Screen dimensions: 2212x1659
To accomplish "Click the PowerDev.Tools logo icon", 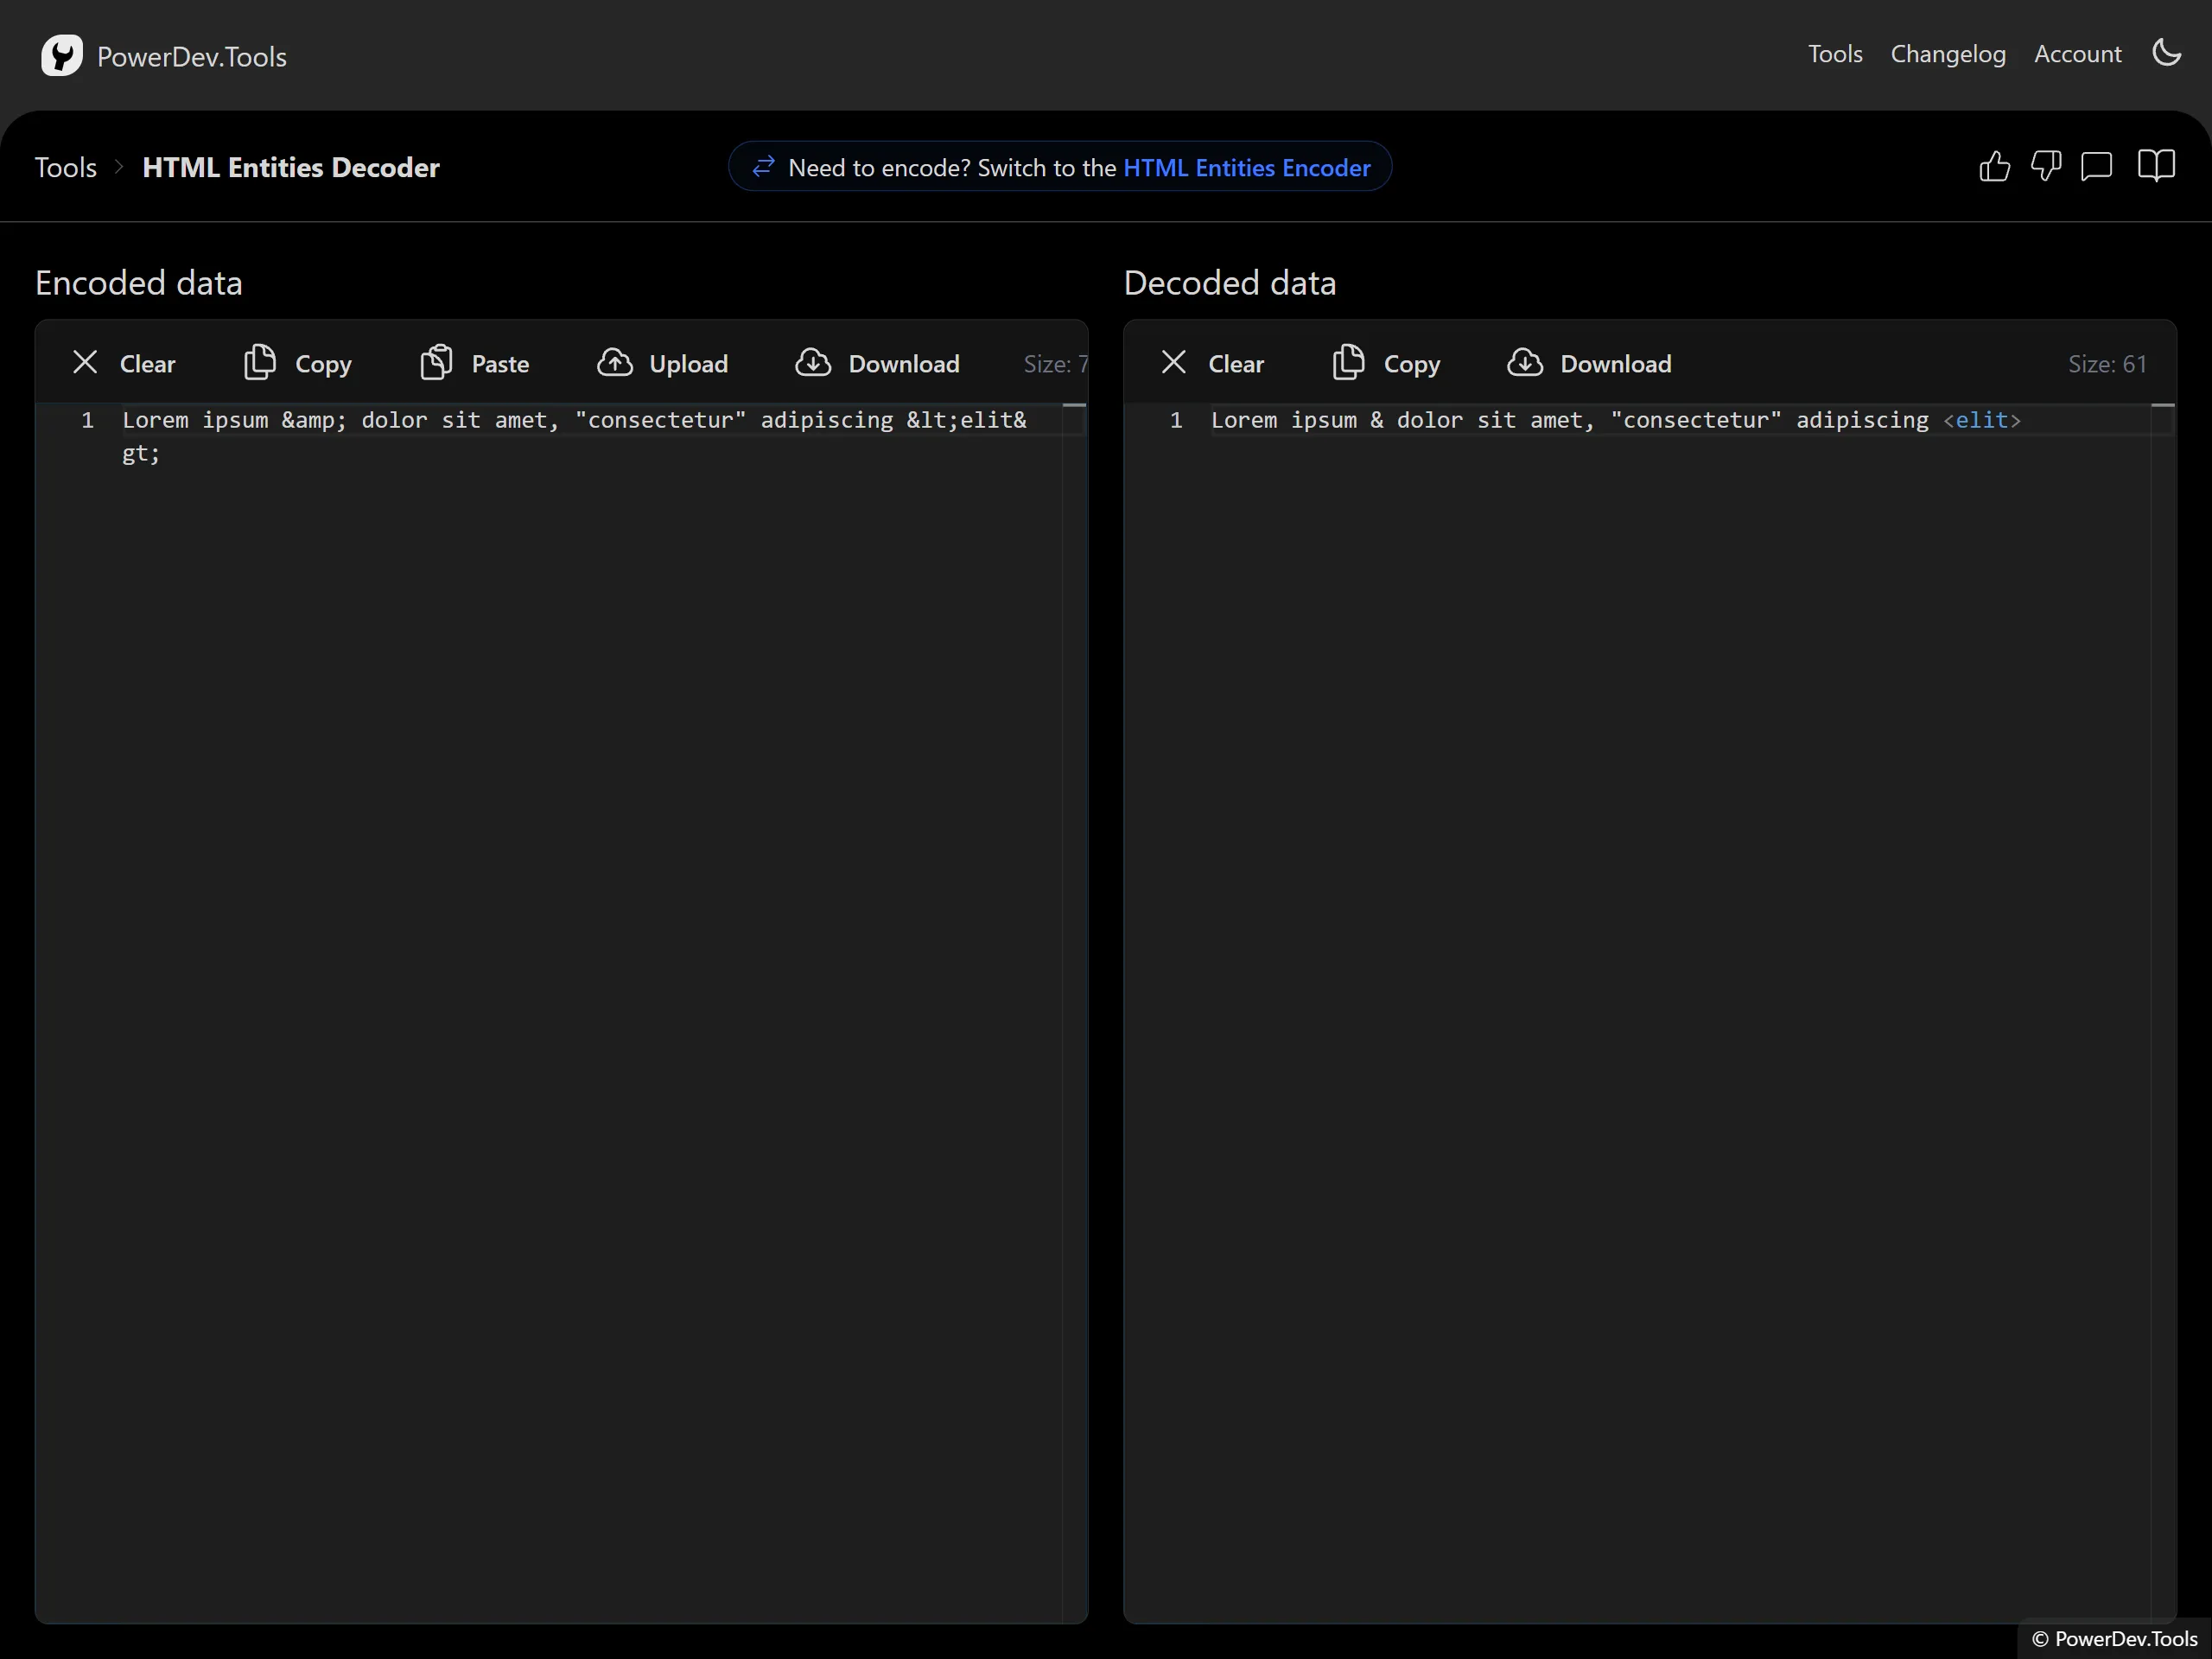I will tap(61, 56).
